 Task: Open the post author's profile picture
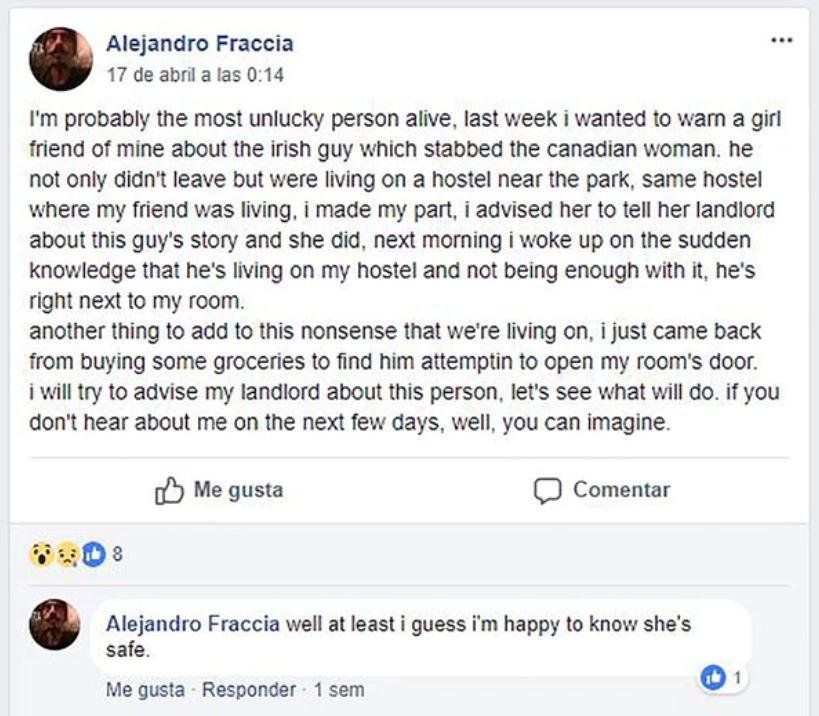click(x=61, y=59)
